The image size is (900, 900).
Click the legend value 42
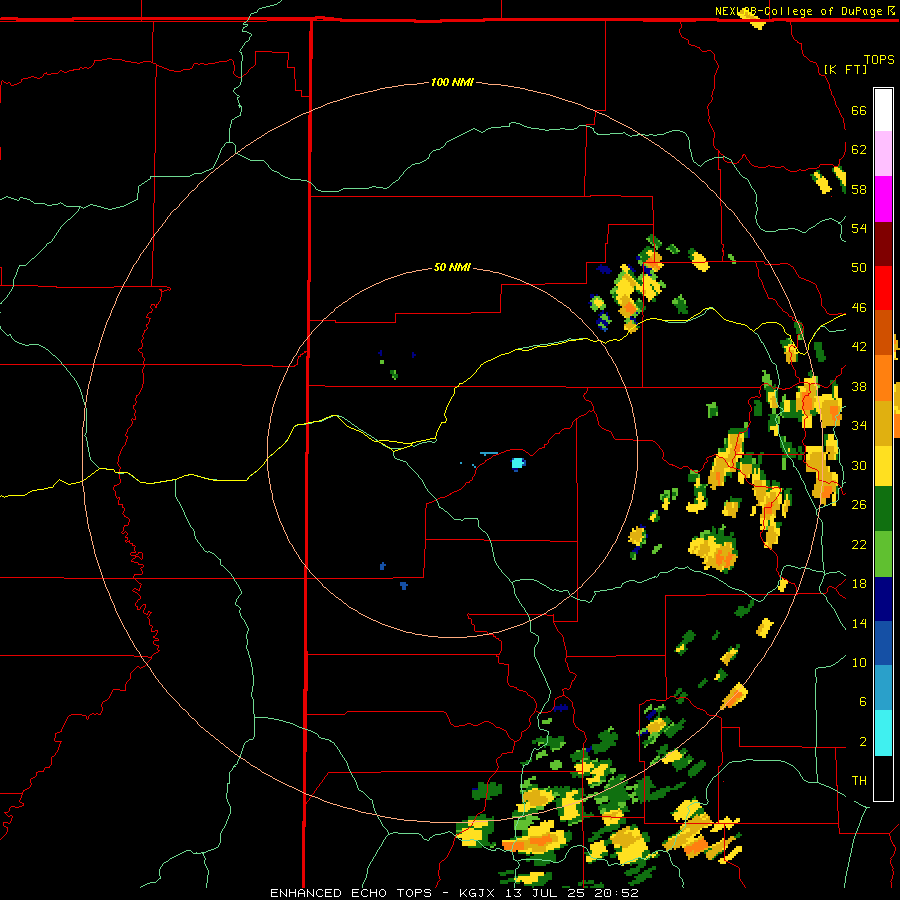[x=859, y=347]
